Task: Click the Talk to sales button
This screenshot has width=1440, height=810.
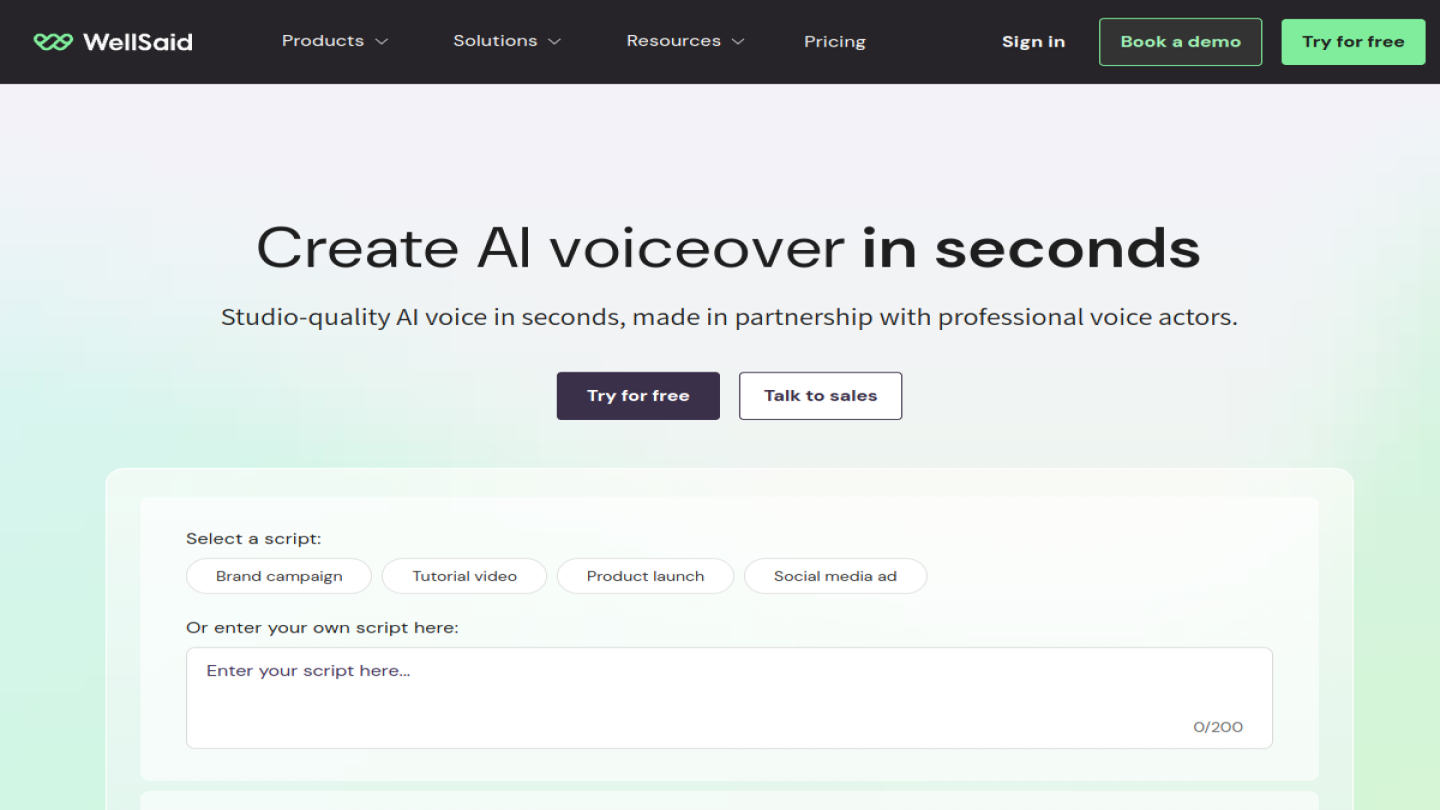Action: point(820,396)
